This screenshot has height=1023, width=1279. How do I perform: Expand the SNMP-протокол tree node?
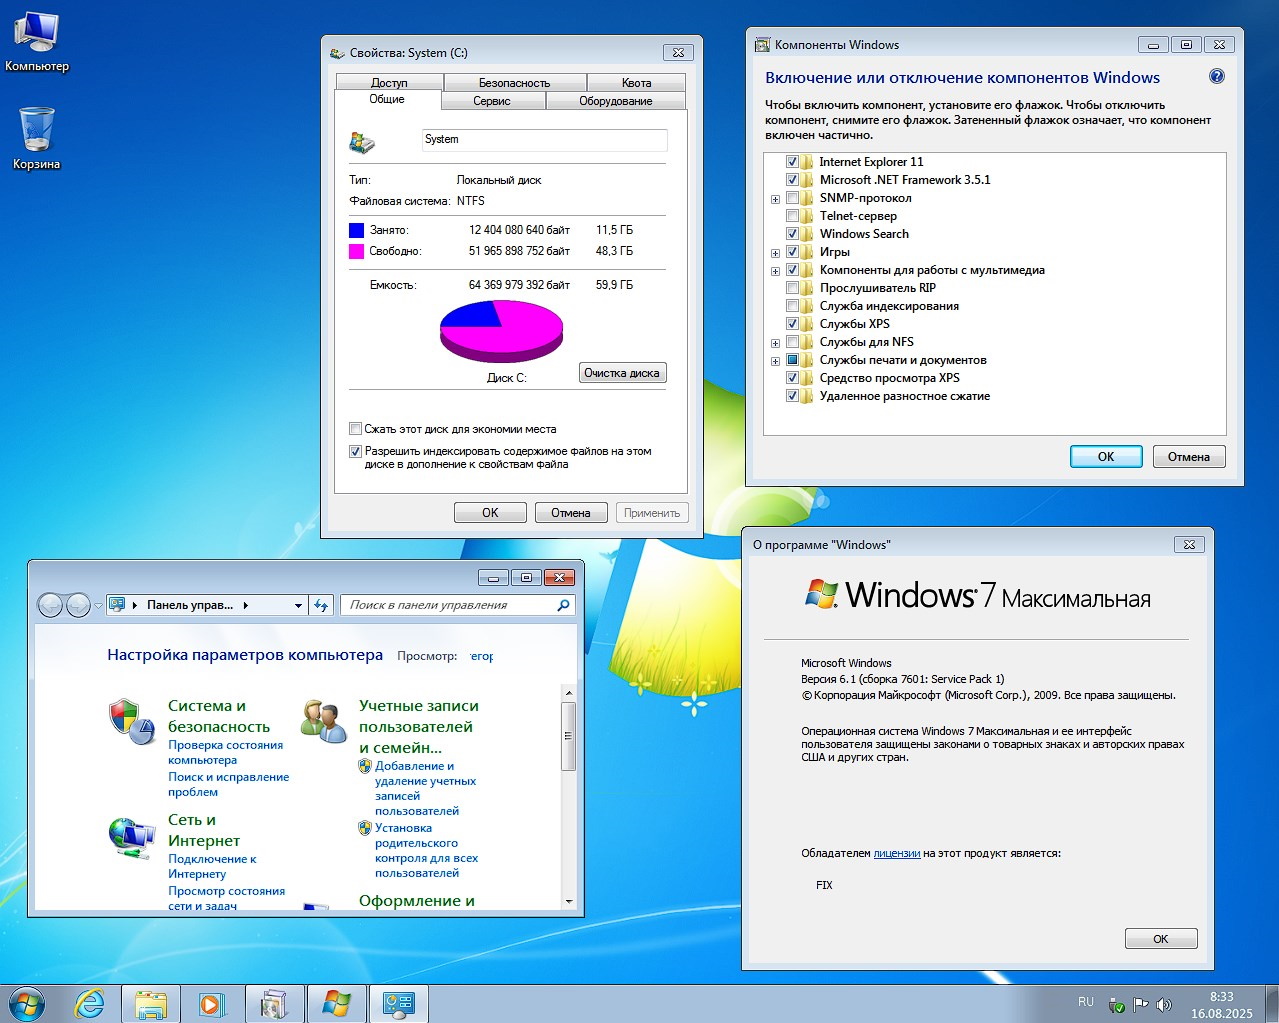(775, 199)
